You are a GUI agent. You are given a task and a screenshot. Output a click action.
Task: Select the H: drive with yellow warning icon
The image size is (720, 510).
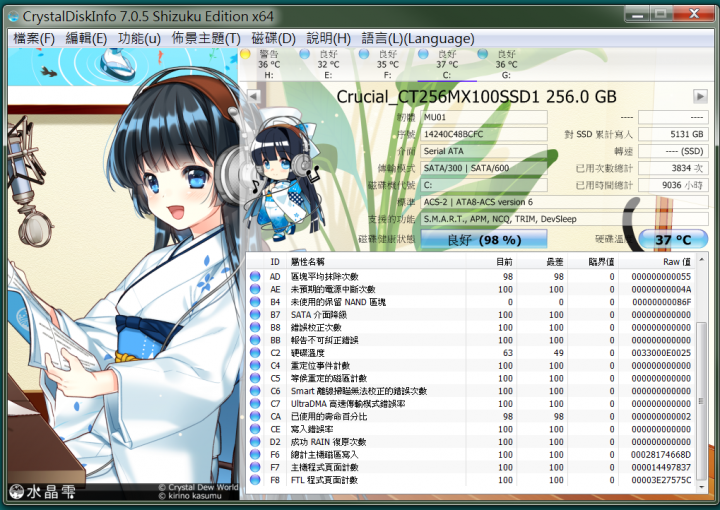[x=246, y=54]
